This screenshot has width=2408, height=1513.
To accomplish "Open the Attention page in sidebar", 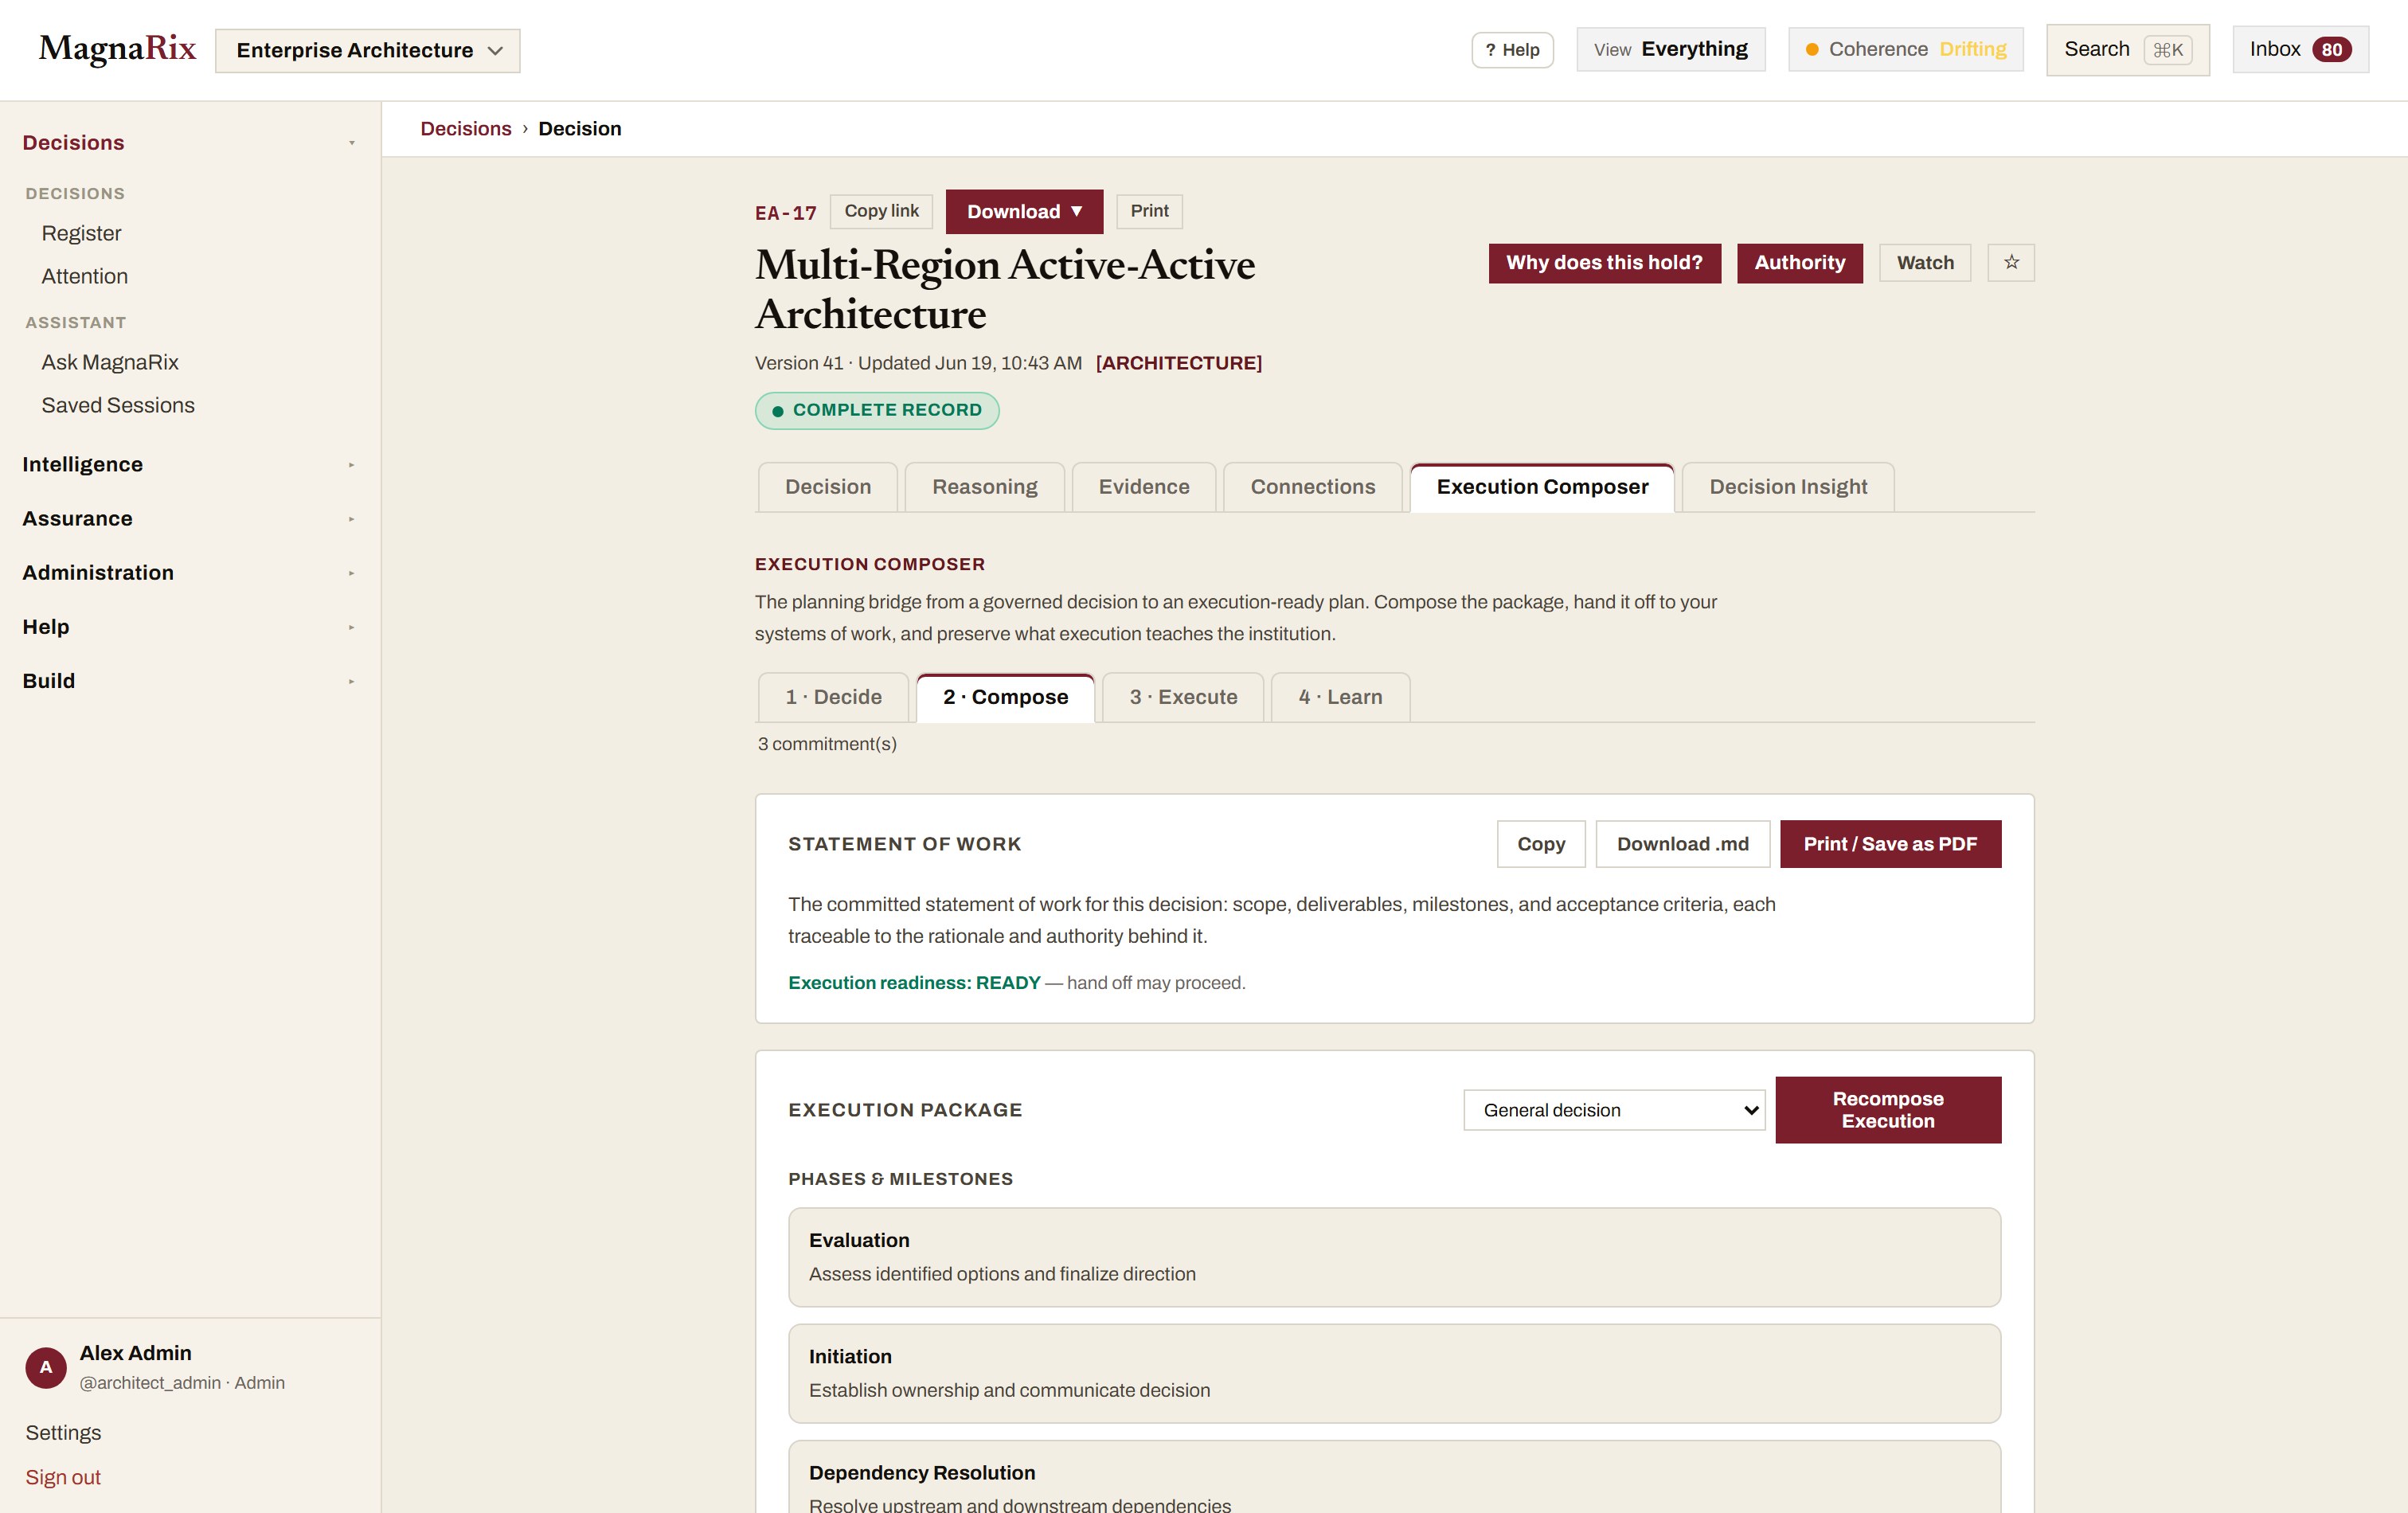I will click(x=84, y=276).
